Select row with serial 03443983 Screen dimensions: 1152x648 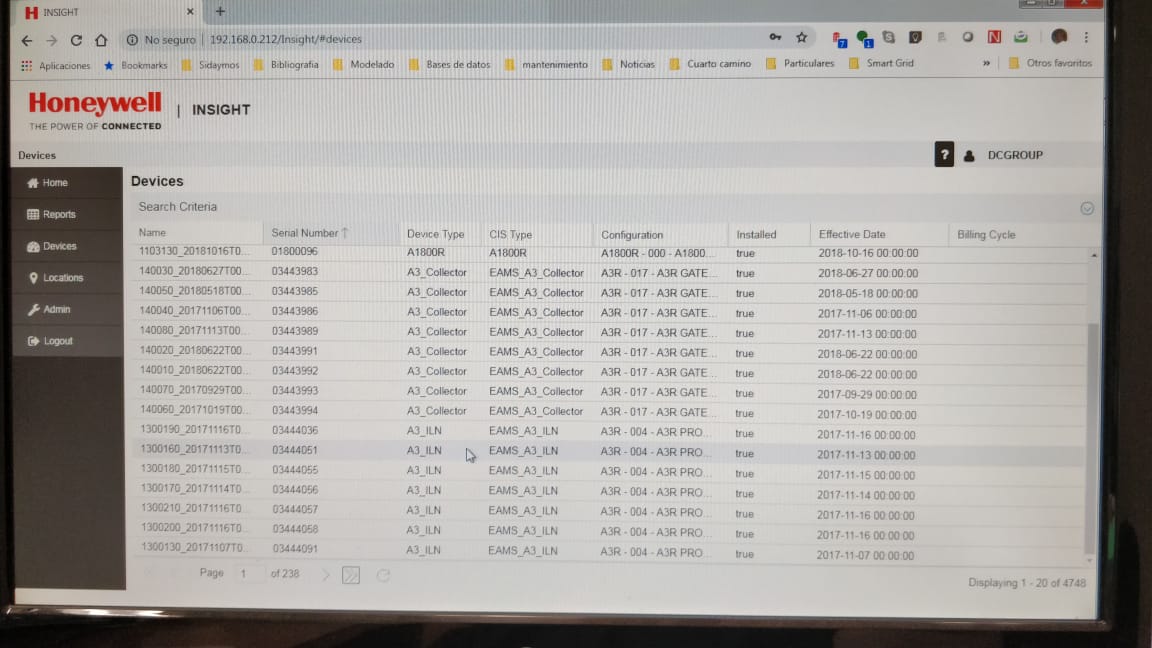pos(609,272)
